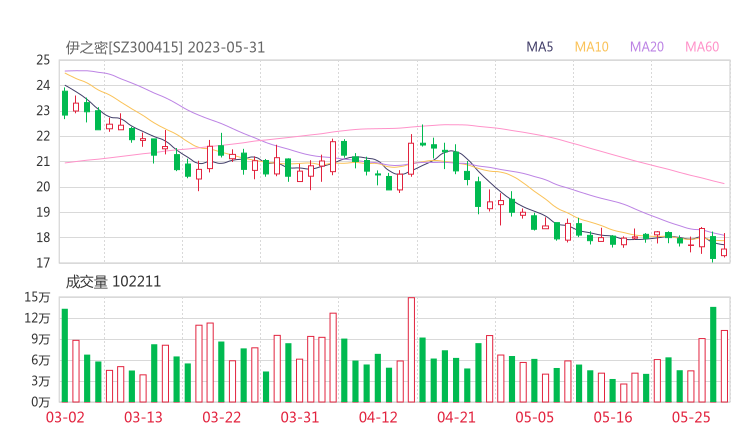Viewport: 740px width, 440px height.
Task: Click the last red candlestick near 17.5
Action: tap(724, 252)
